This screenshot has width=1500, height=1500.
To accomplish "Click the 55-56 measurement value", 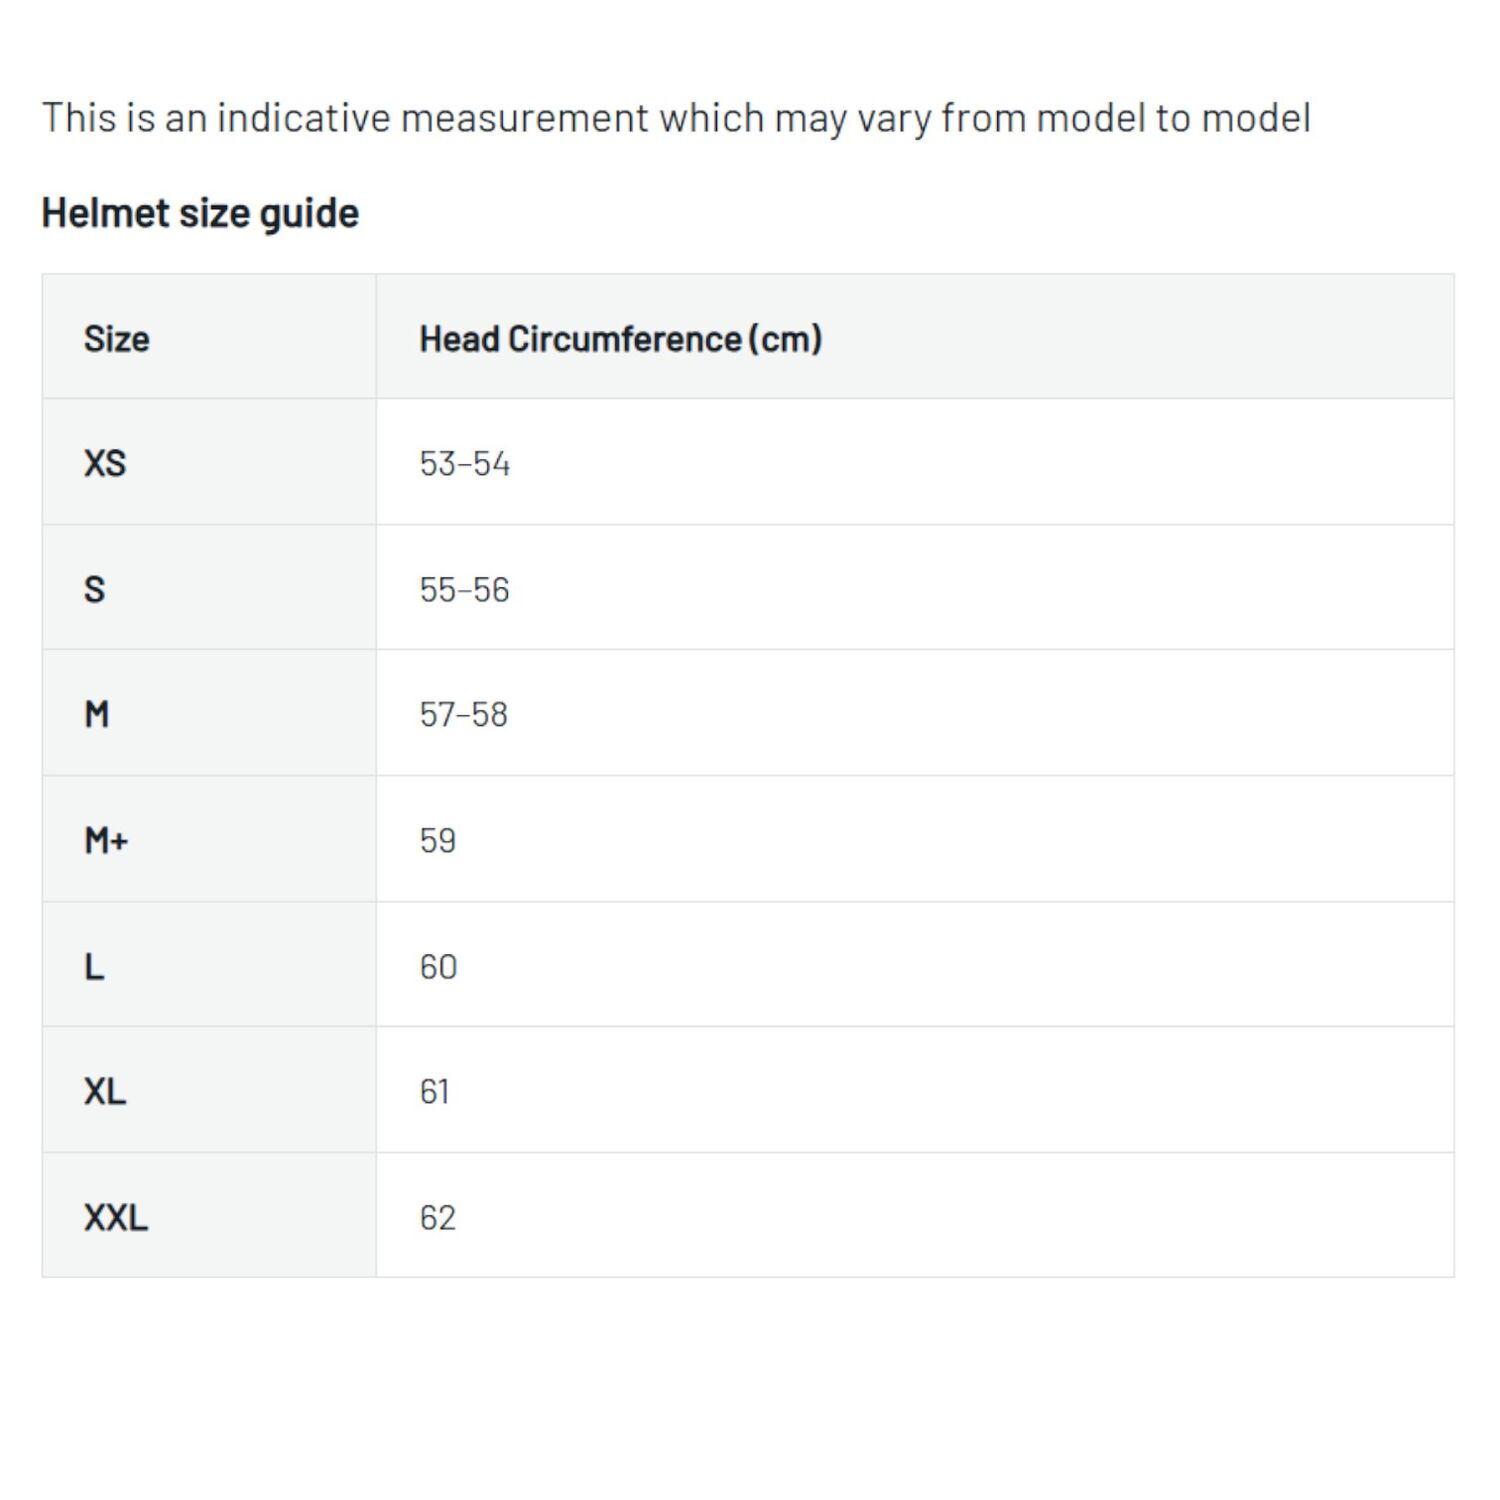I will [464, 589].
